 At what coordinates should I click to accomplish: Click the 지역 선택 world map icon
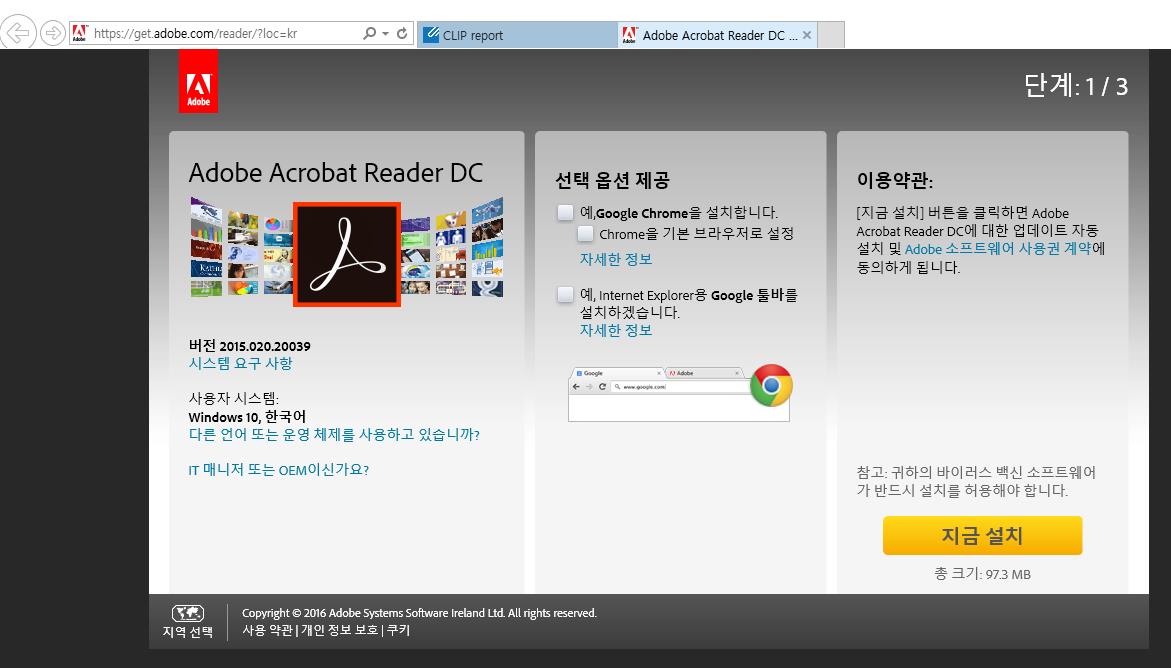(187, 613)
